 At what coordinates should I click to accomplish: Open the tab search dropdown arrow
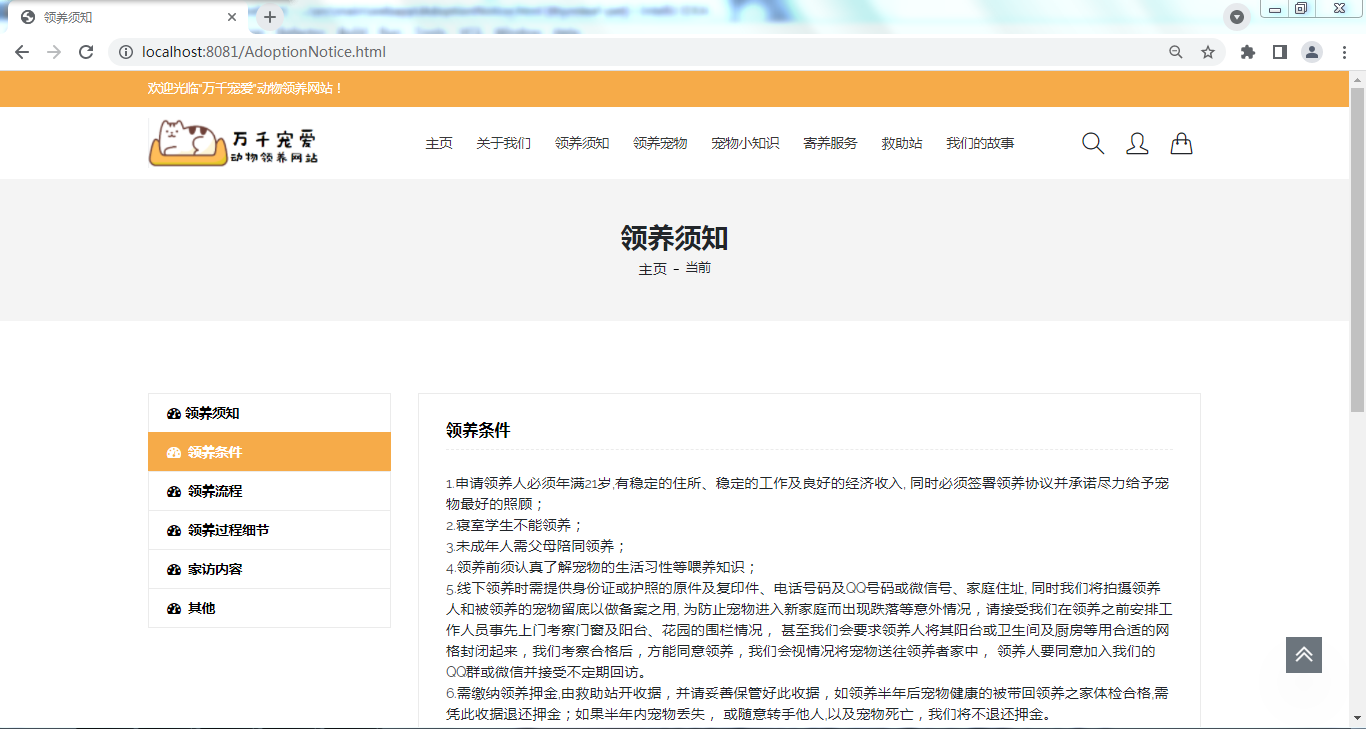(1237, 17)
